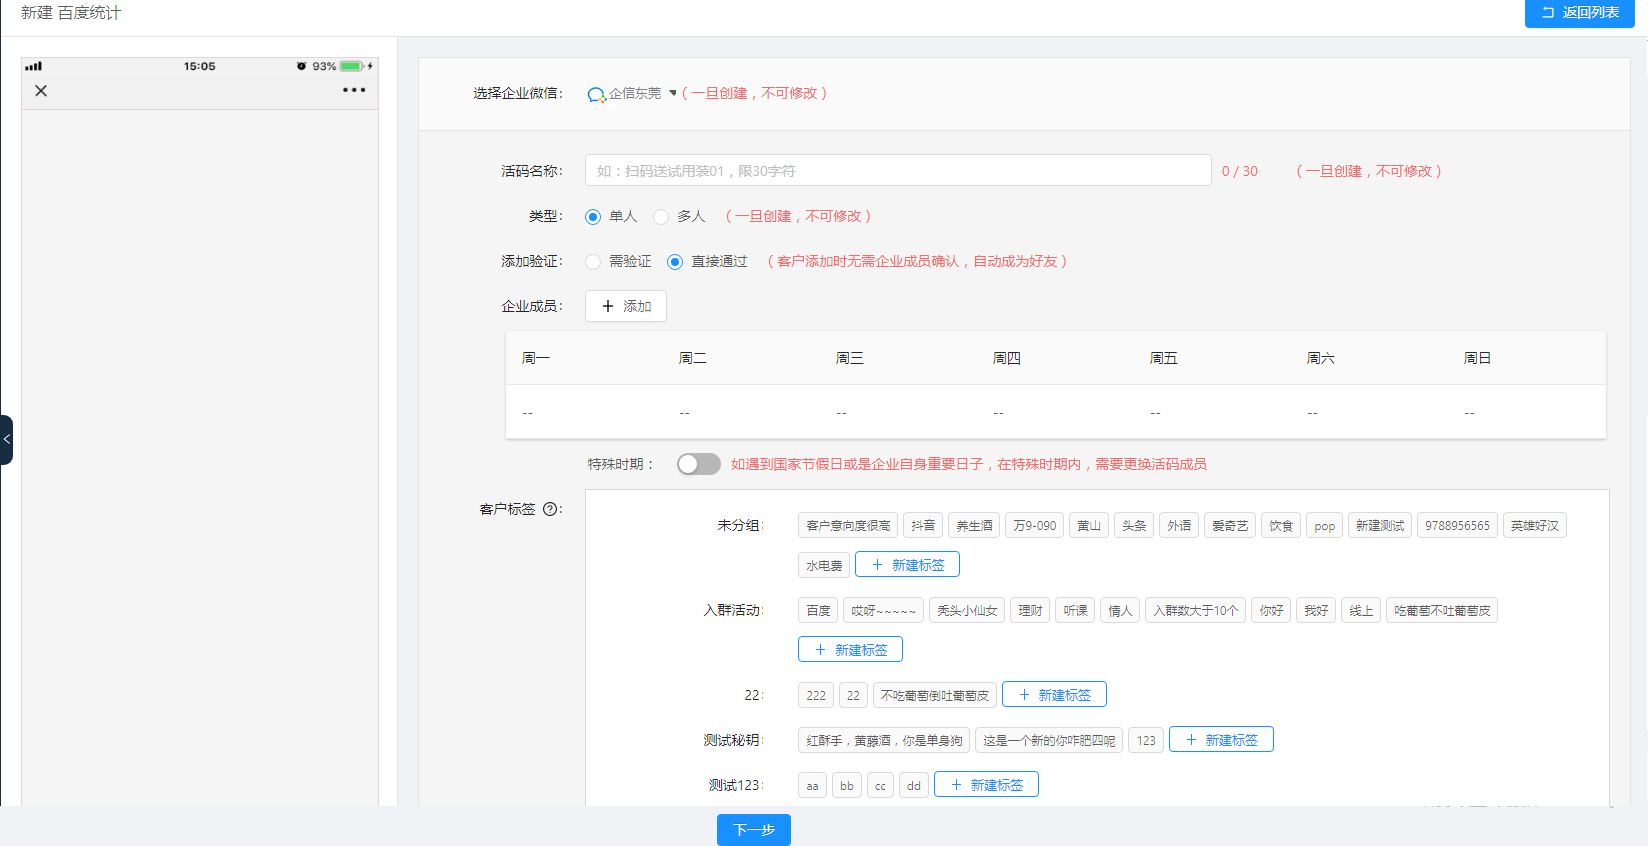Select the 头条 tag
This screenshot has height=846, width=1648.
[1134, 525]
